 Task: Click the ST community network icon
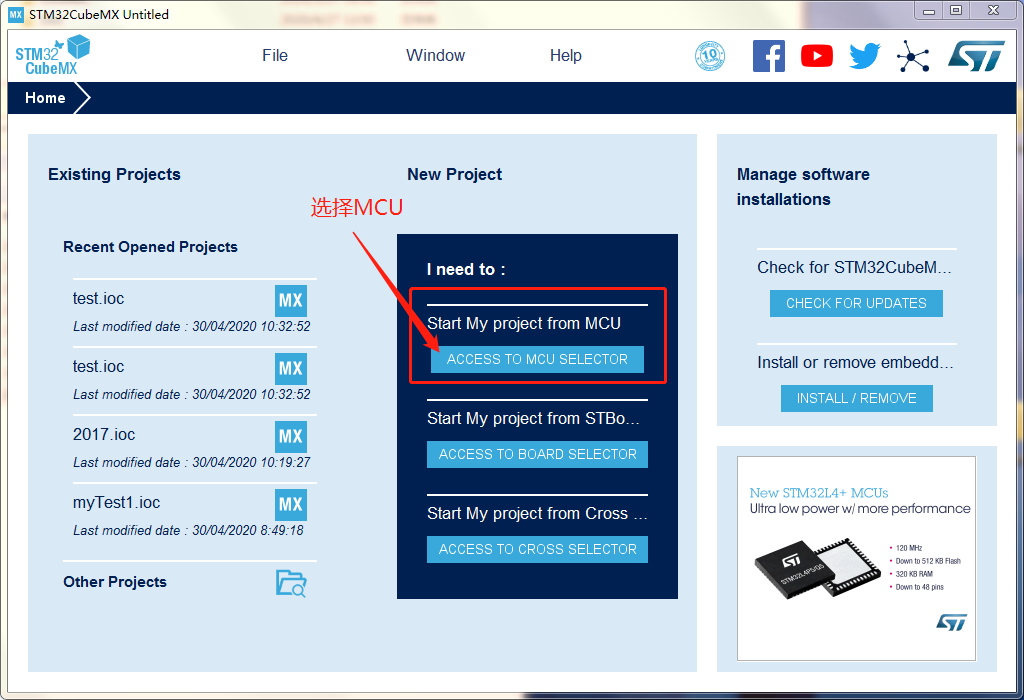(x=913, y=56)
